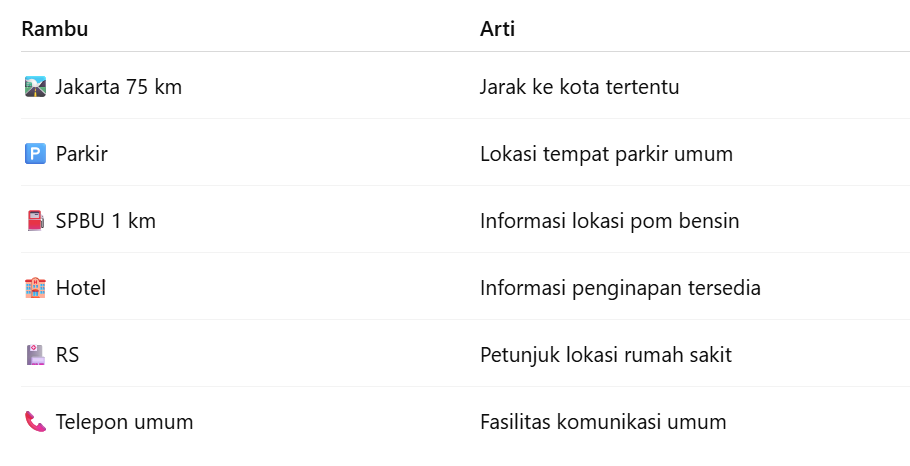The height and width of the screenshot is (466, 910).
Task: Click the Rambu column header
Action: point(55,29)
